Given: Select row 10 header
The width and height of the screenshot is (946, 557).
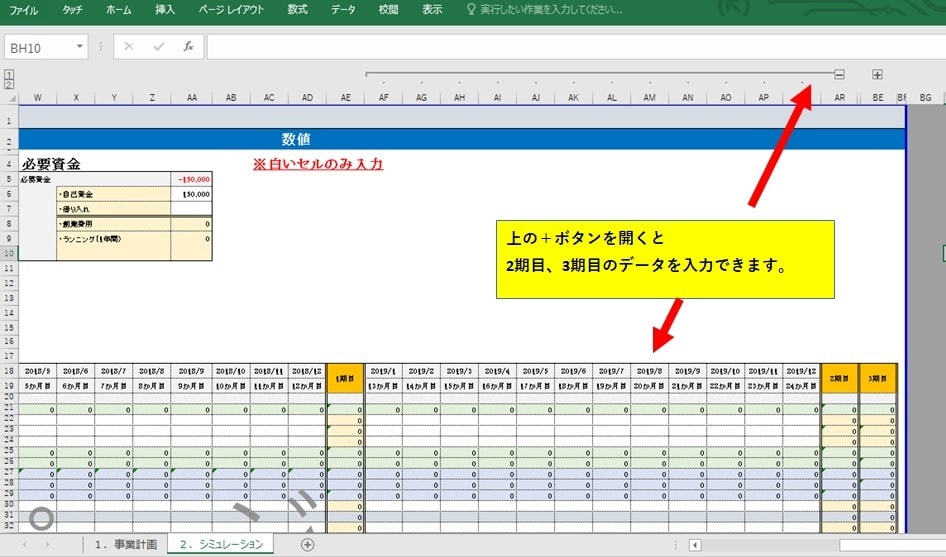Looking at the screenshot, I should point(9,253).
